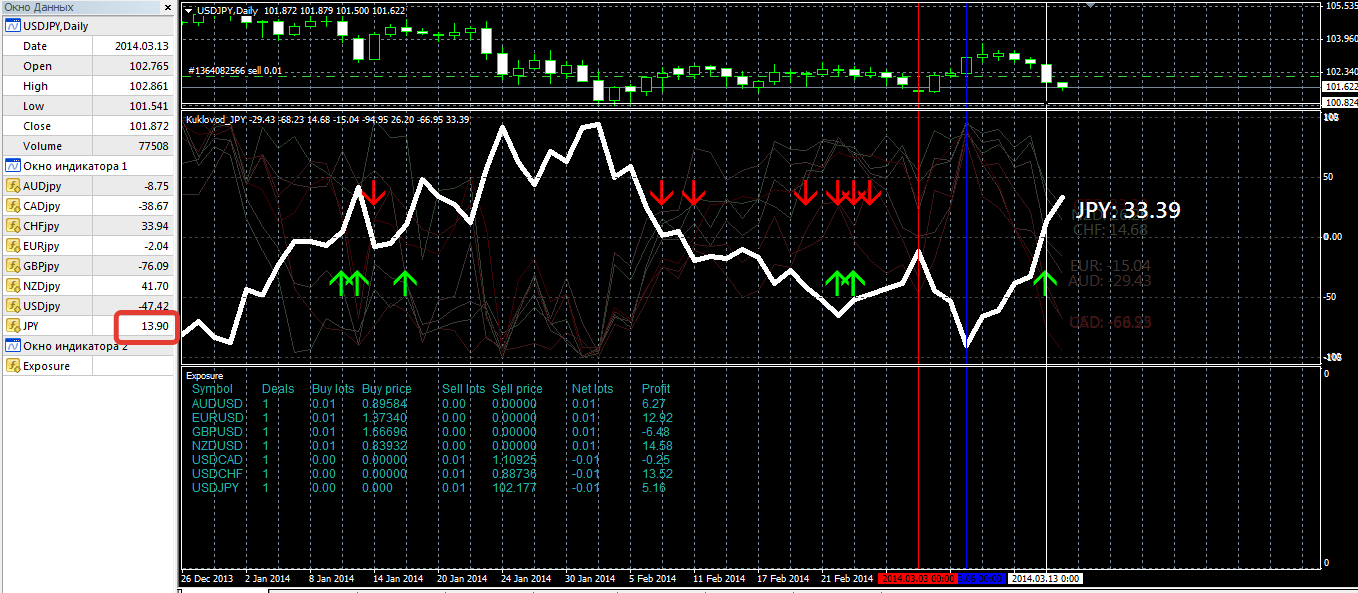Click the CHFjpy value 33.94

point(155,226)
